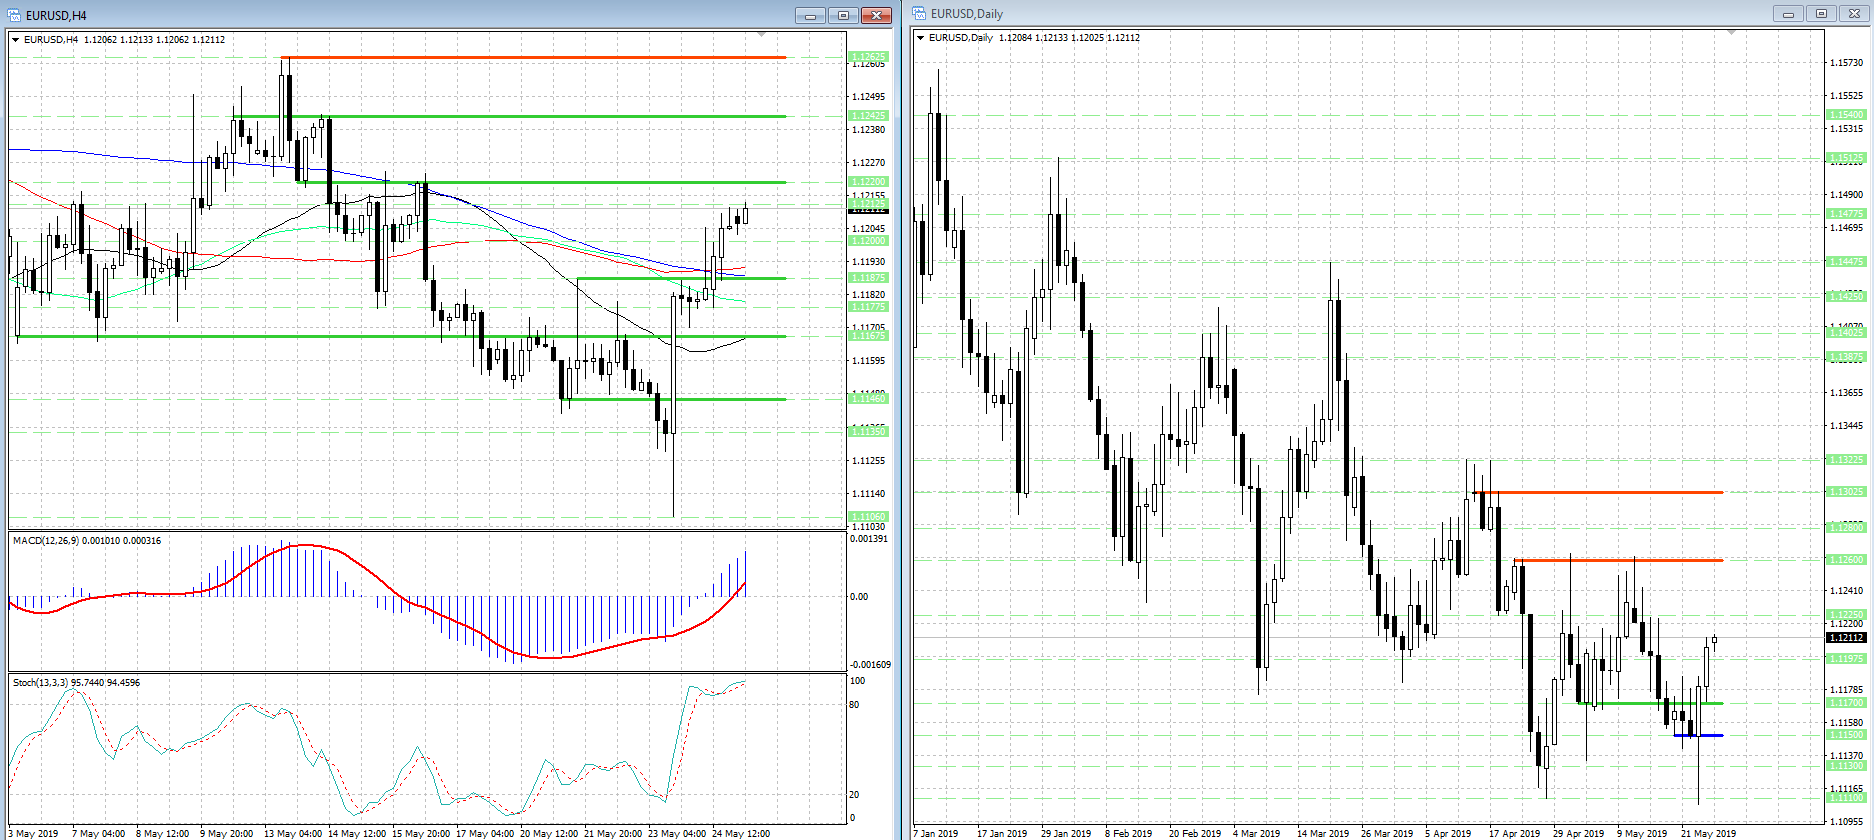Screen dimensions: 1874x840
Task: Click the '17 May 04:00' time label
Action: coord(485,834)
